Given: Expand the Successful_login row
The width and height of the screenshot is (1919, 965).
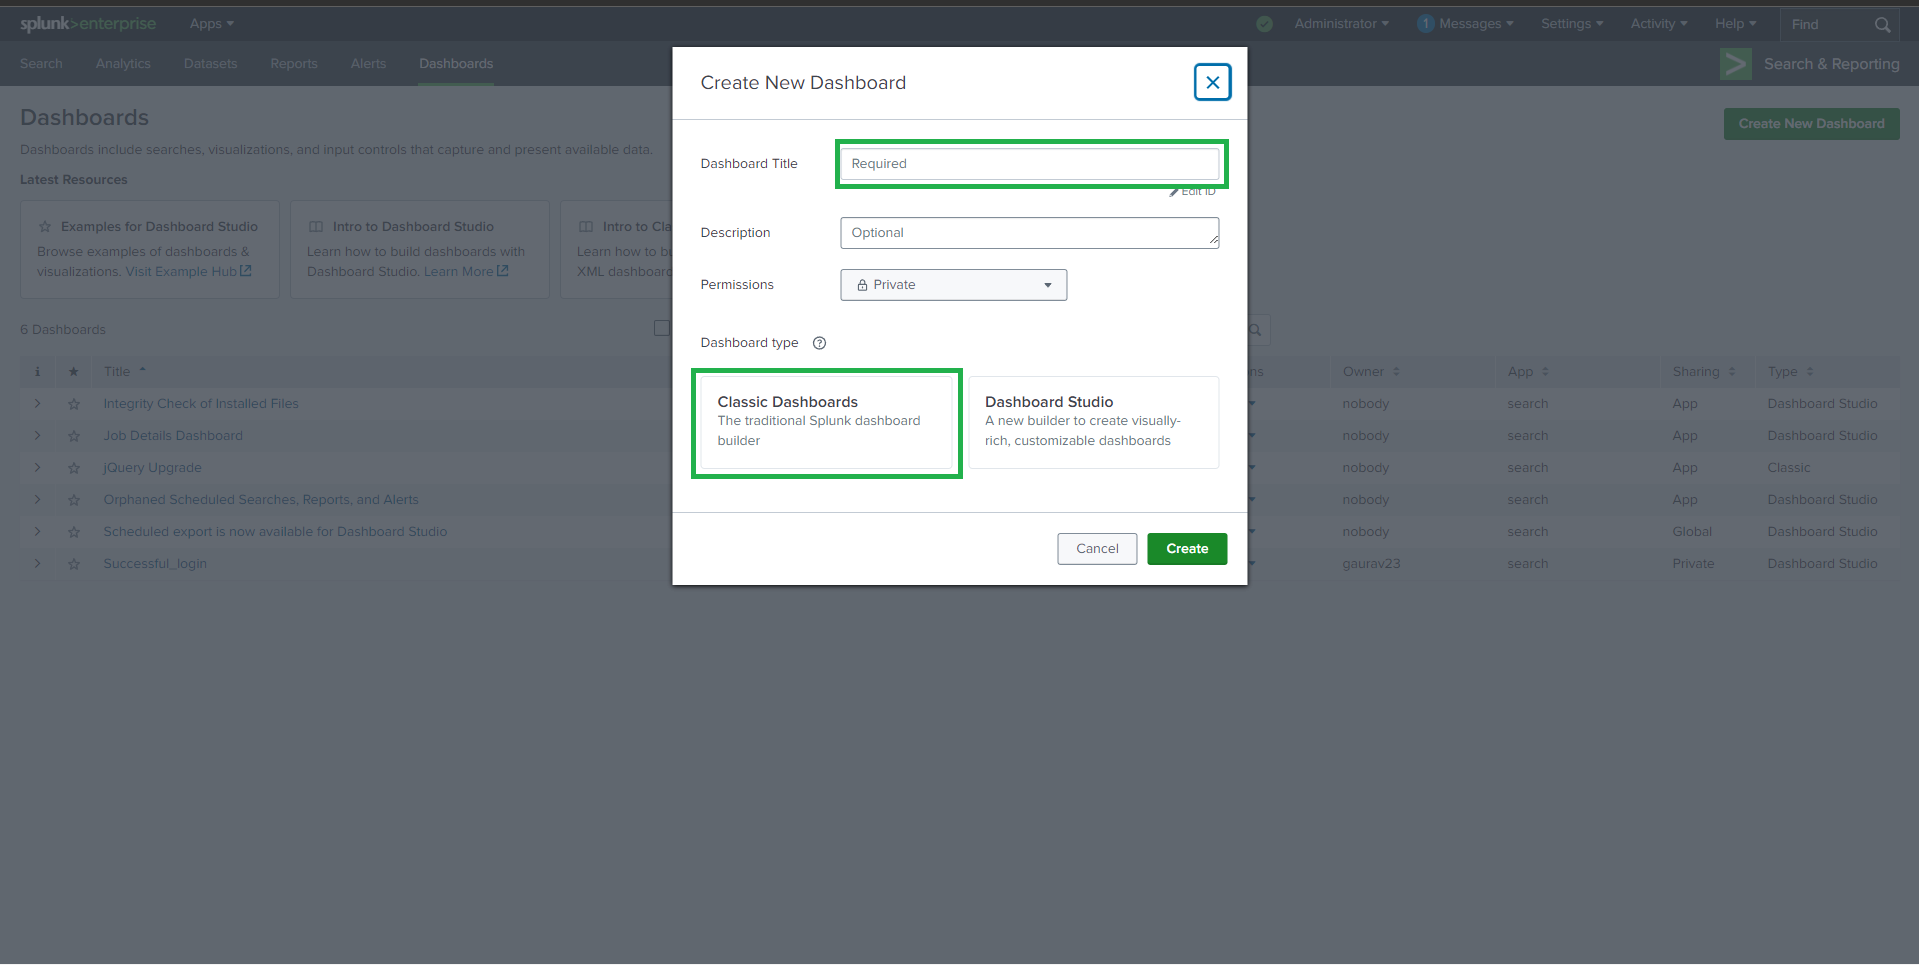Looking at the screenshot, I should point(38,564).
